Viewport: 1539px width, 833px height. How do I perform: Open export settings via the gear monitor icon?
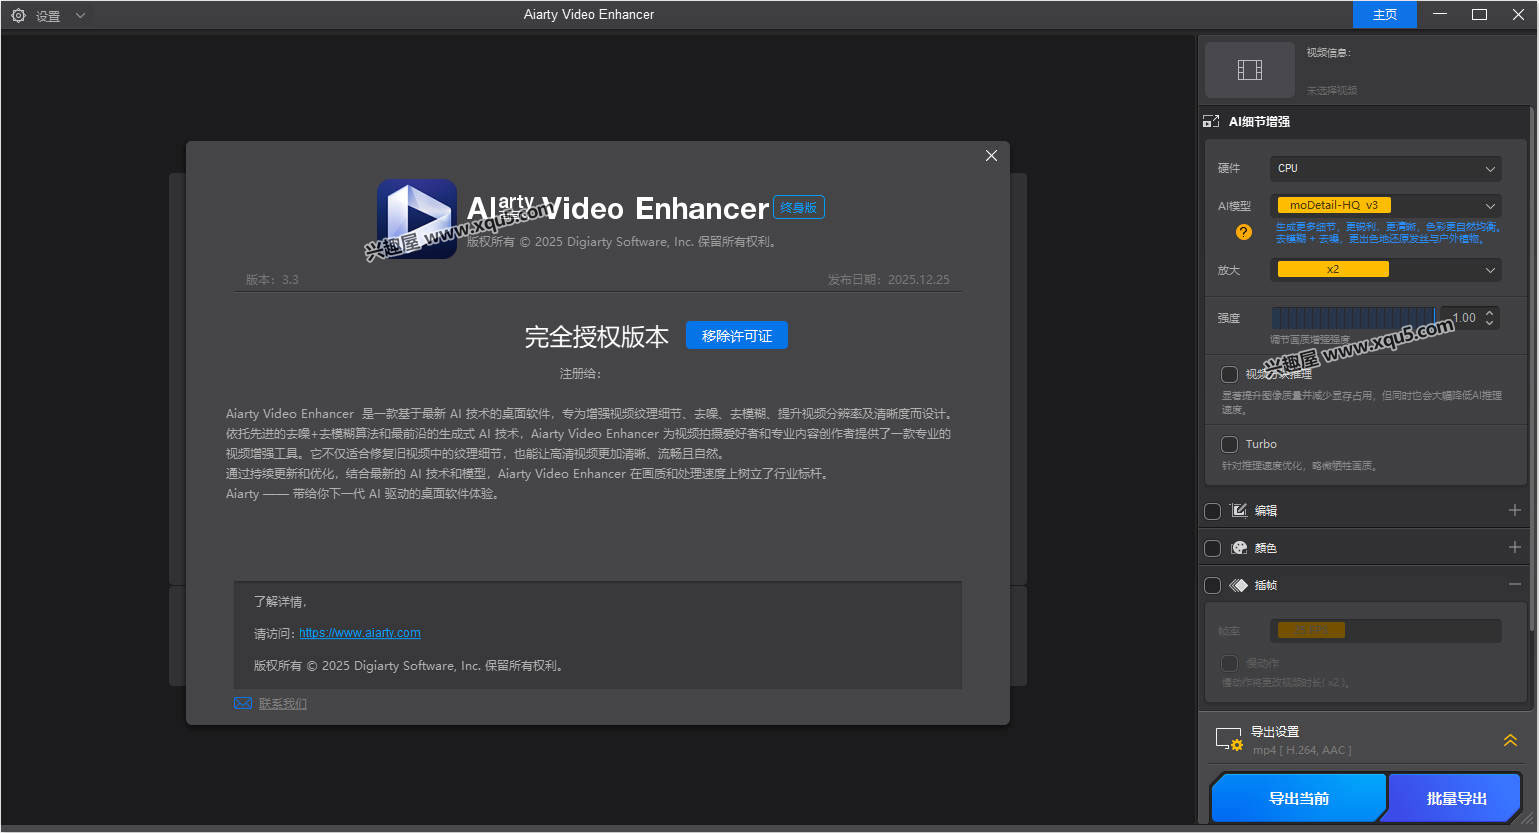pyautogui.click(x=1229, y=738)
